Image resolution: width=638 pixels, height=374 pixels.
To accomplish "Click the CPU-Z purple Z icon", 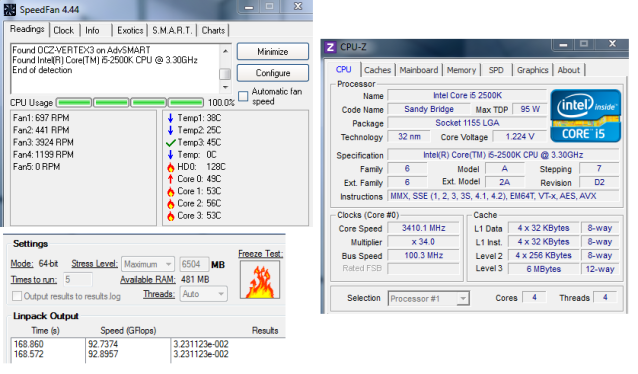I will pyautogui.click(x=331, y=48).
